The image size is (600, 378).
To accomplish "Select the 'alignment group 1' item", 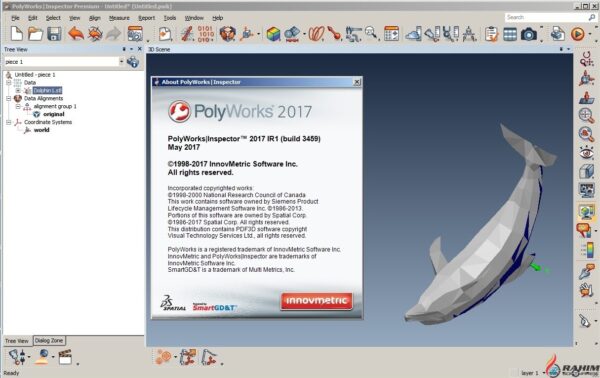I will 55,106.
